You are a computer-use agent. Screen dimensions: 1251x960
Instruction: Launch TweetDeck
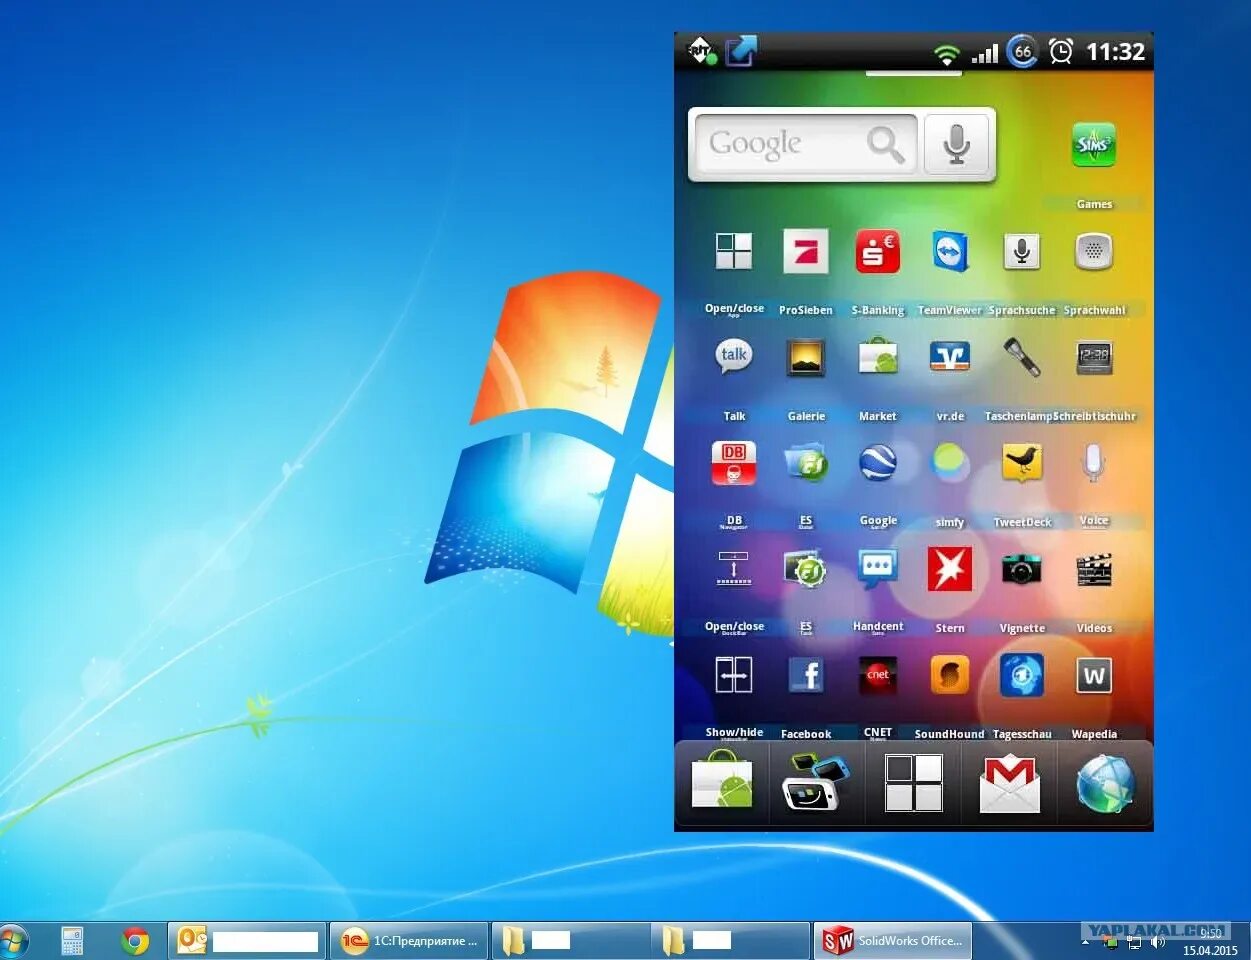1022,462
